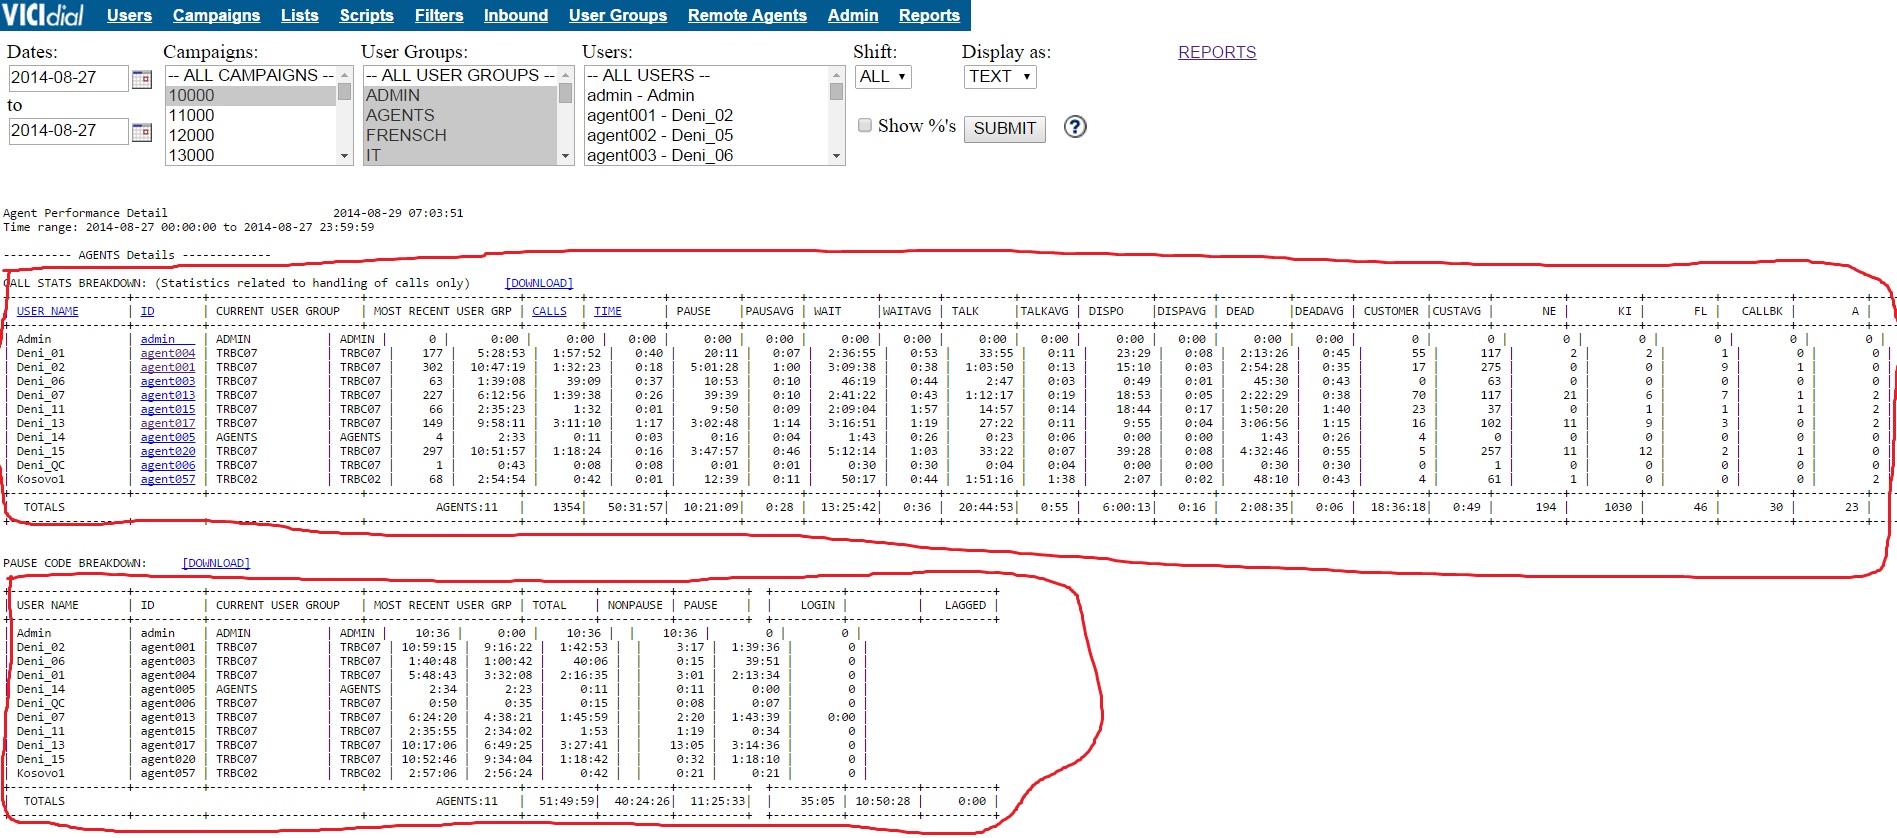The image size is (1897, 838).
Task: Open agent005 ID link in call stats
Action: tap(168, 438)
